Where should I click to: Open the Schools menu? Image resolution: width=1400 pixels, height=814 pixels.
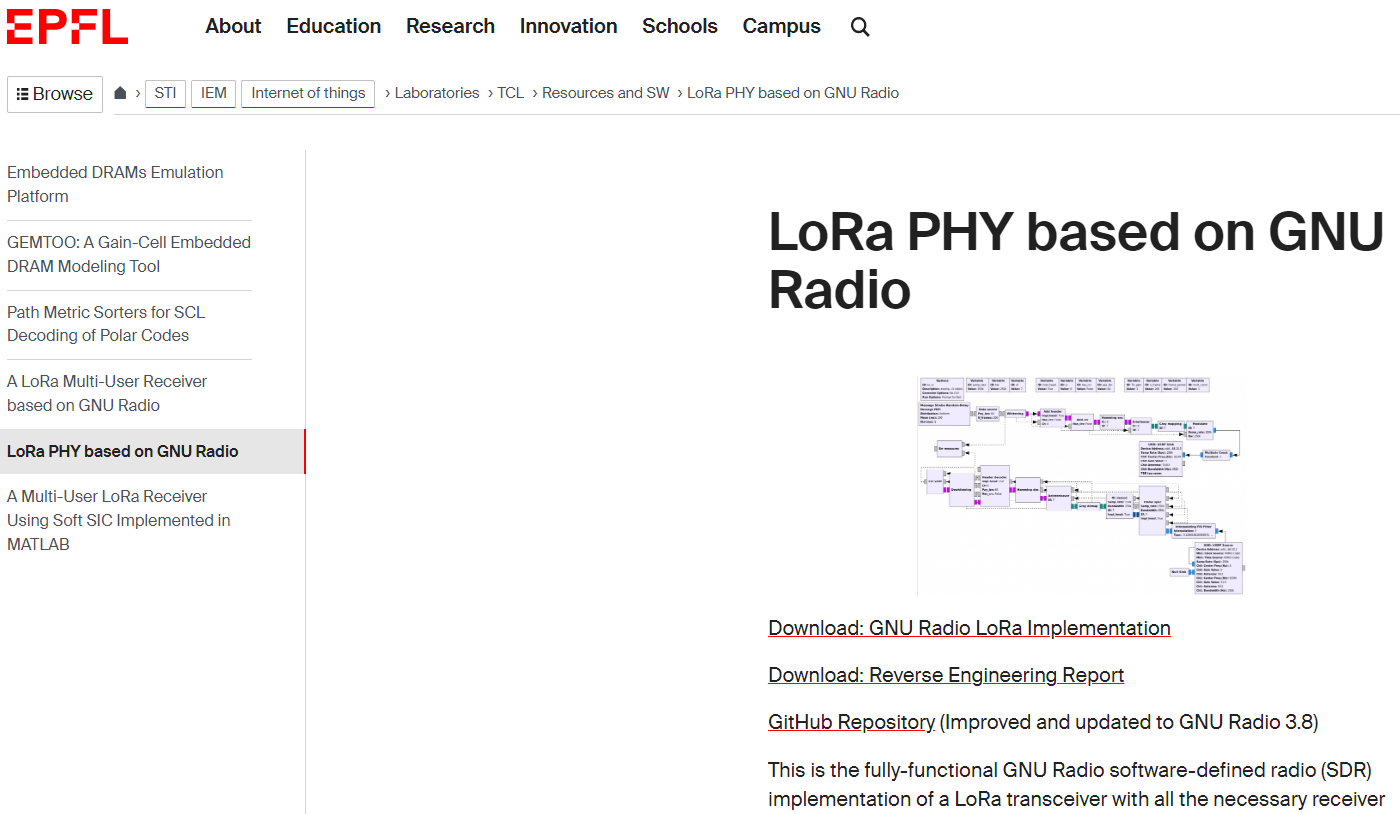[x=679, y=27]
